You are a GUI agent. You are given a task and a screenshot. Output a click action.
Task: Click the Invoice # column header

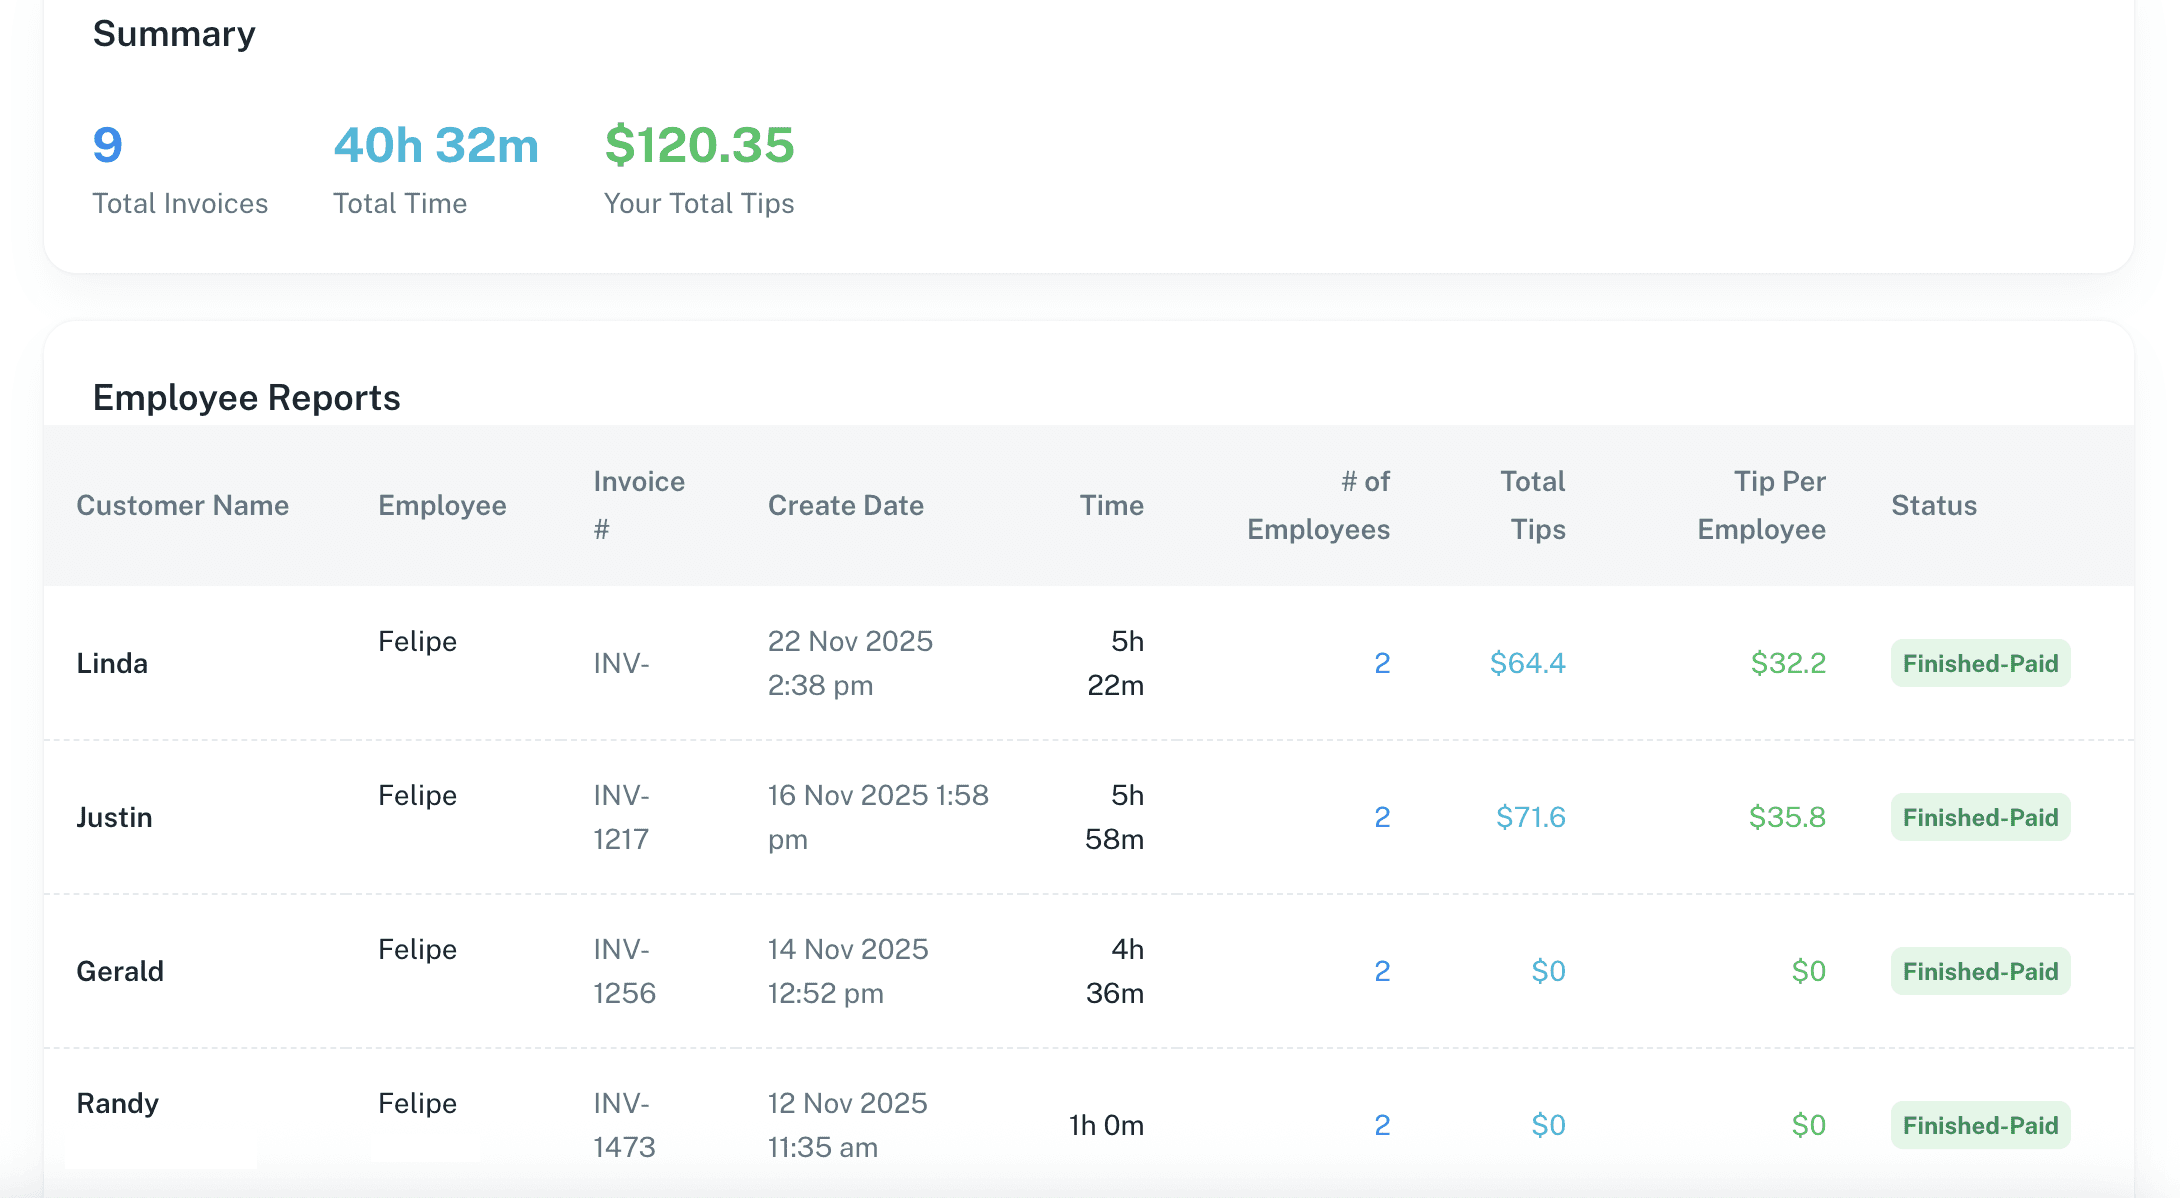pyautogui.click(x=639, y=505)
